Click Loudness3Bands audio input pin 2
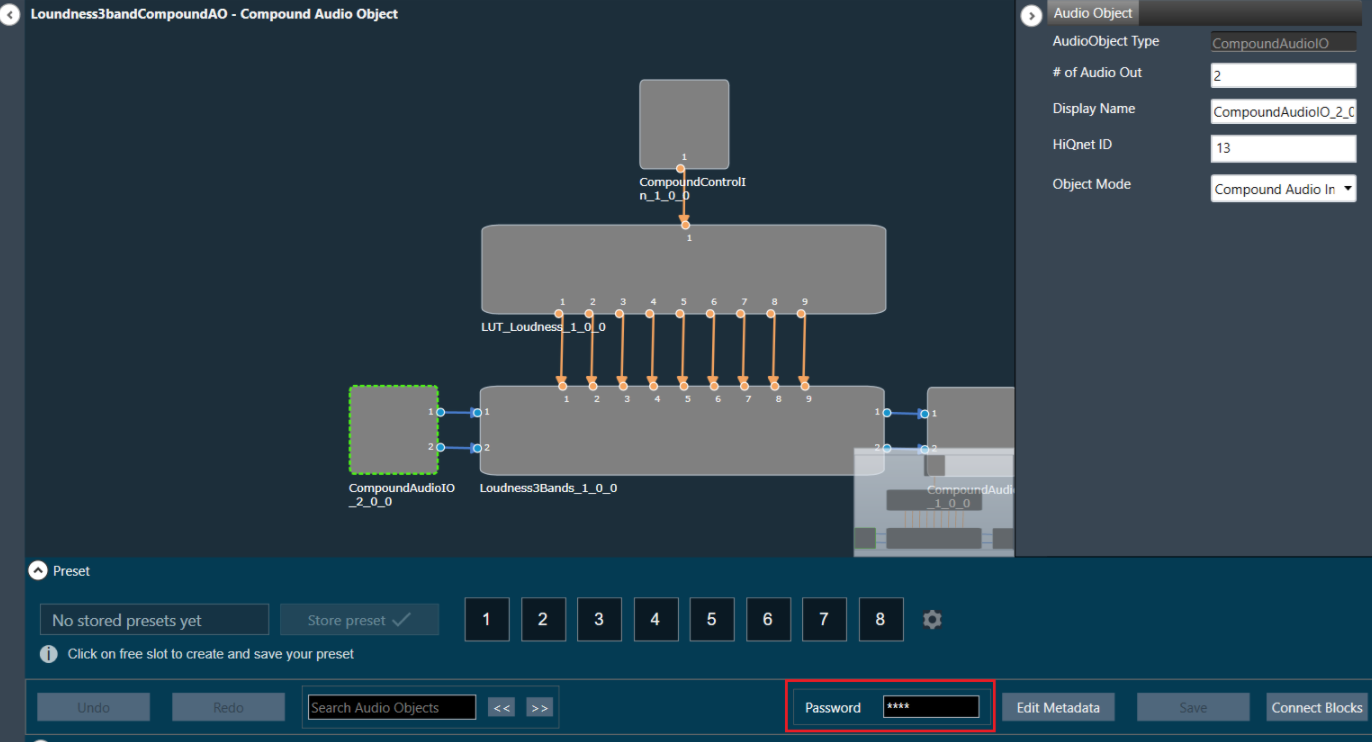The image size is (1372, 742). [477, 448]
